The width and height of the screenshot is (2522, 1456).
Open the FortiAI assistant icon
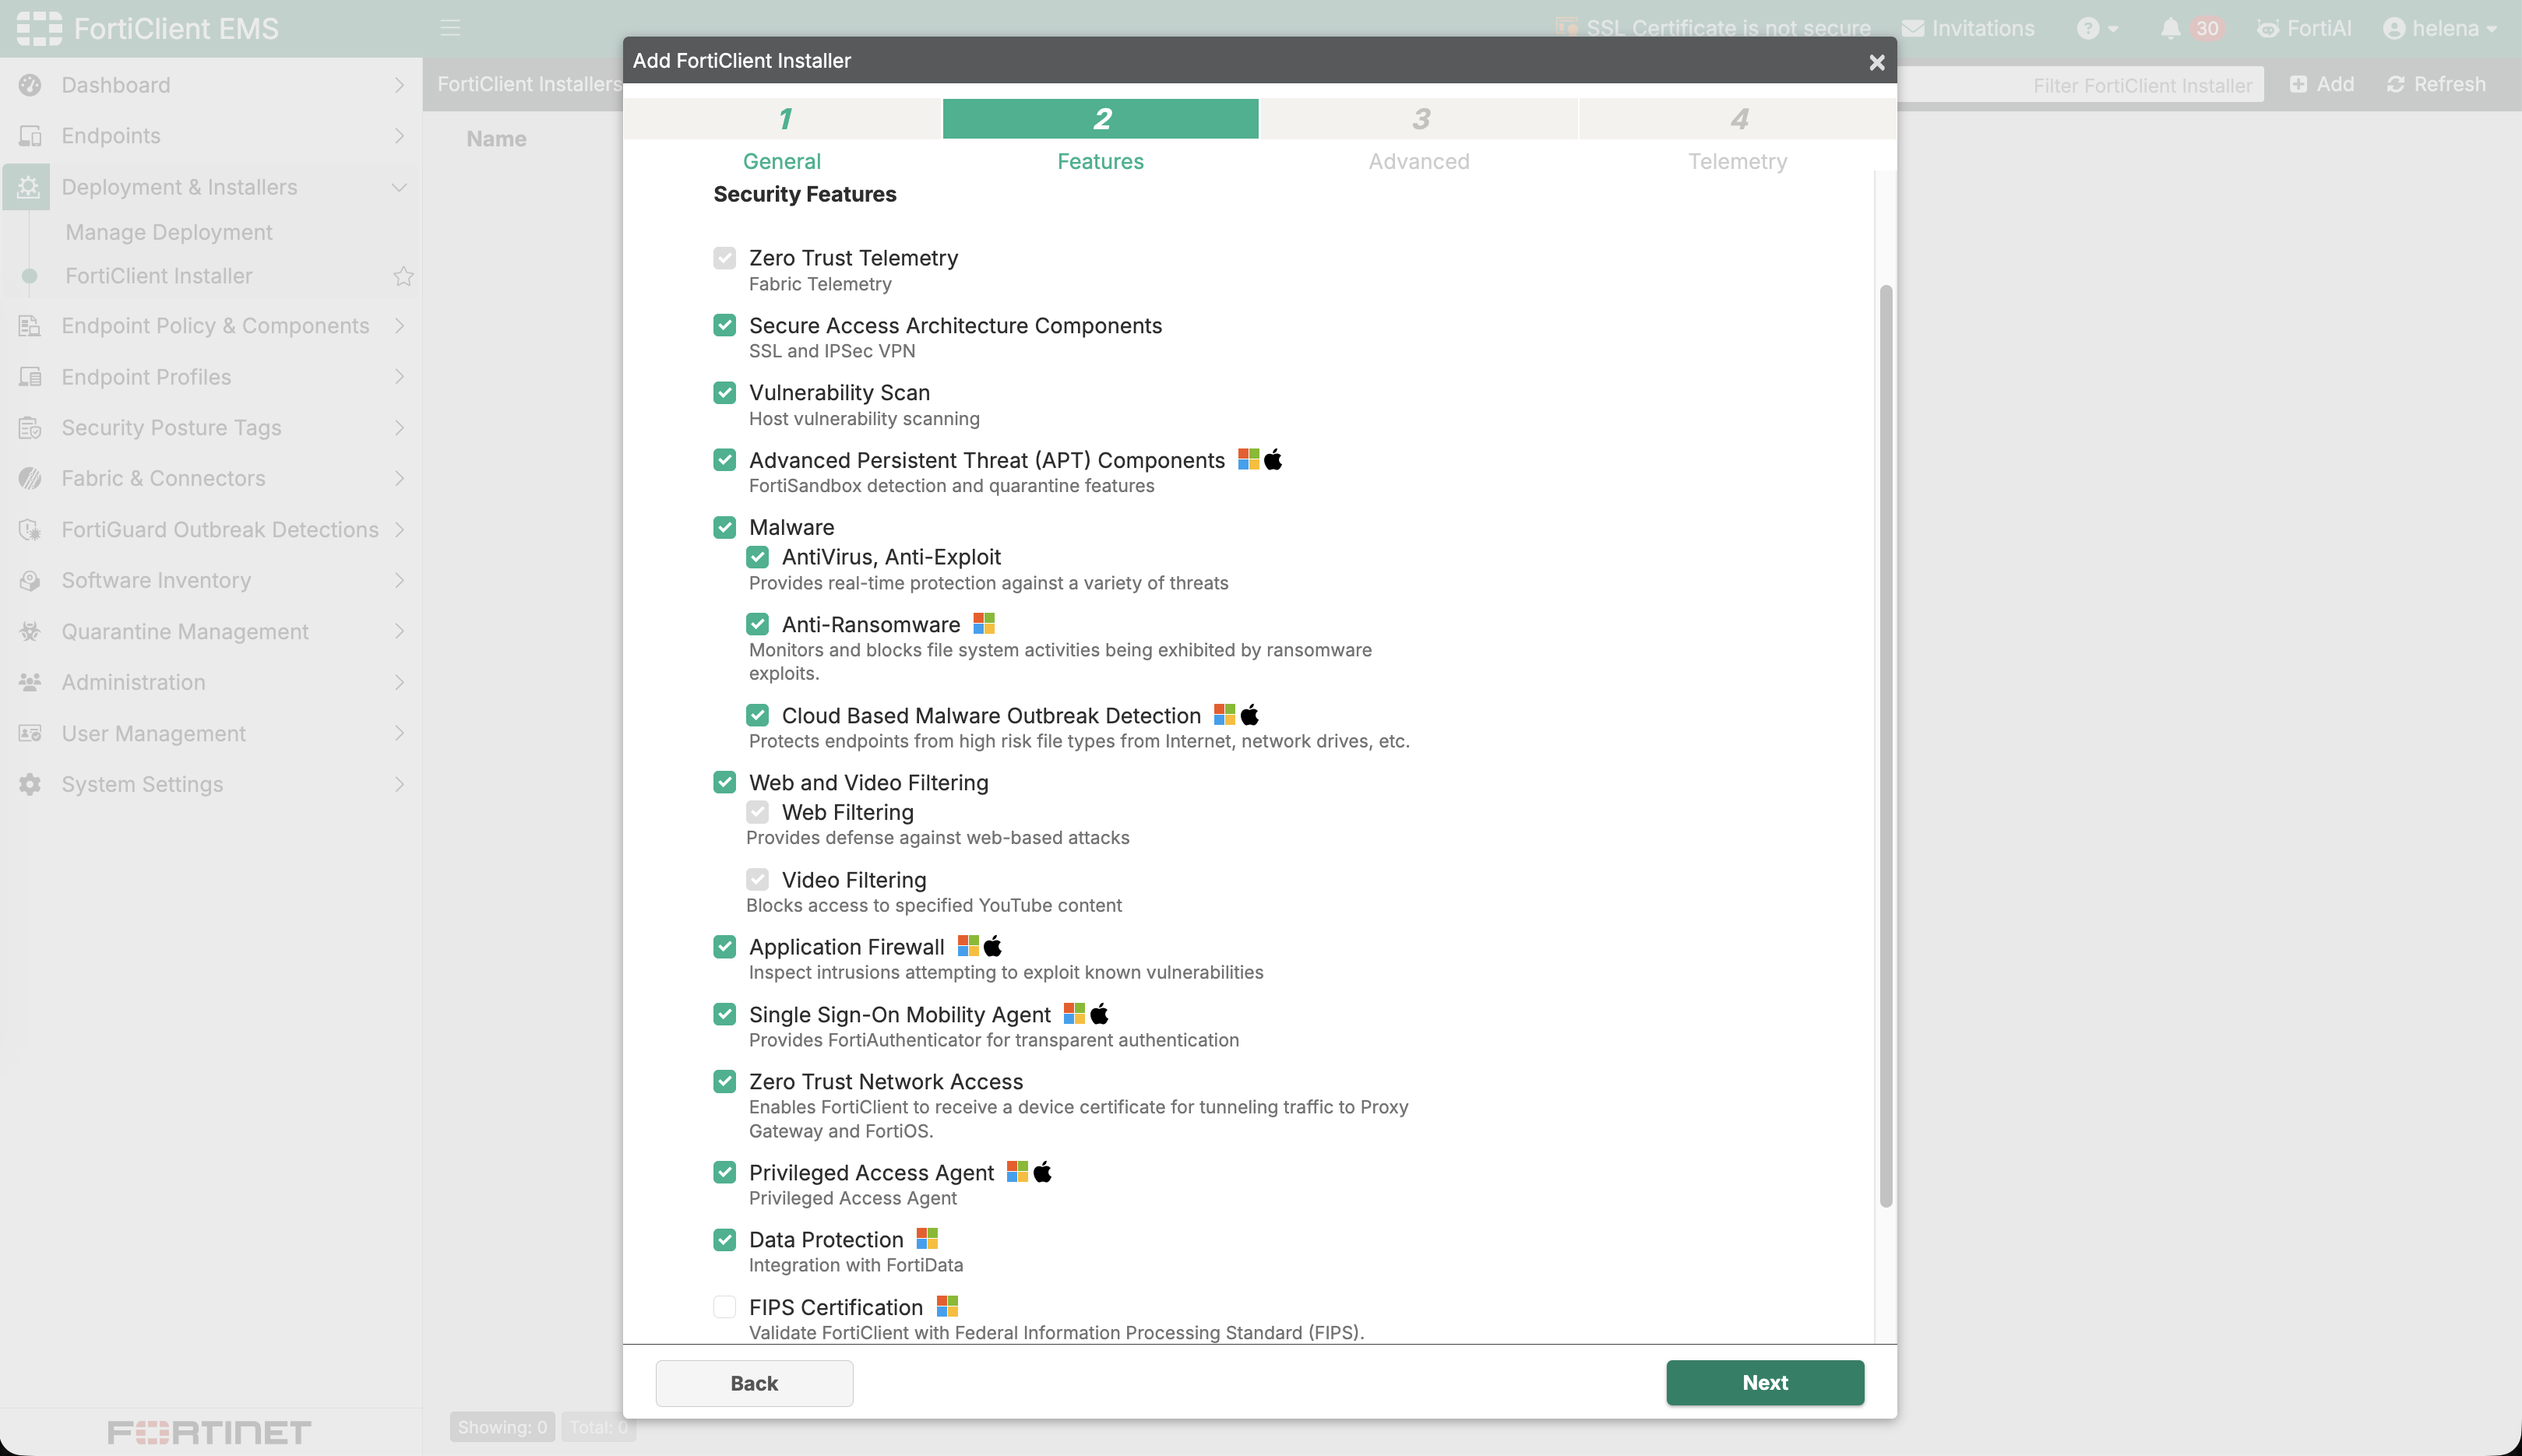click(x=2268, y=29)
